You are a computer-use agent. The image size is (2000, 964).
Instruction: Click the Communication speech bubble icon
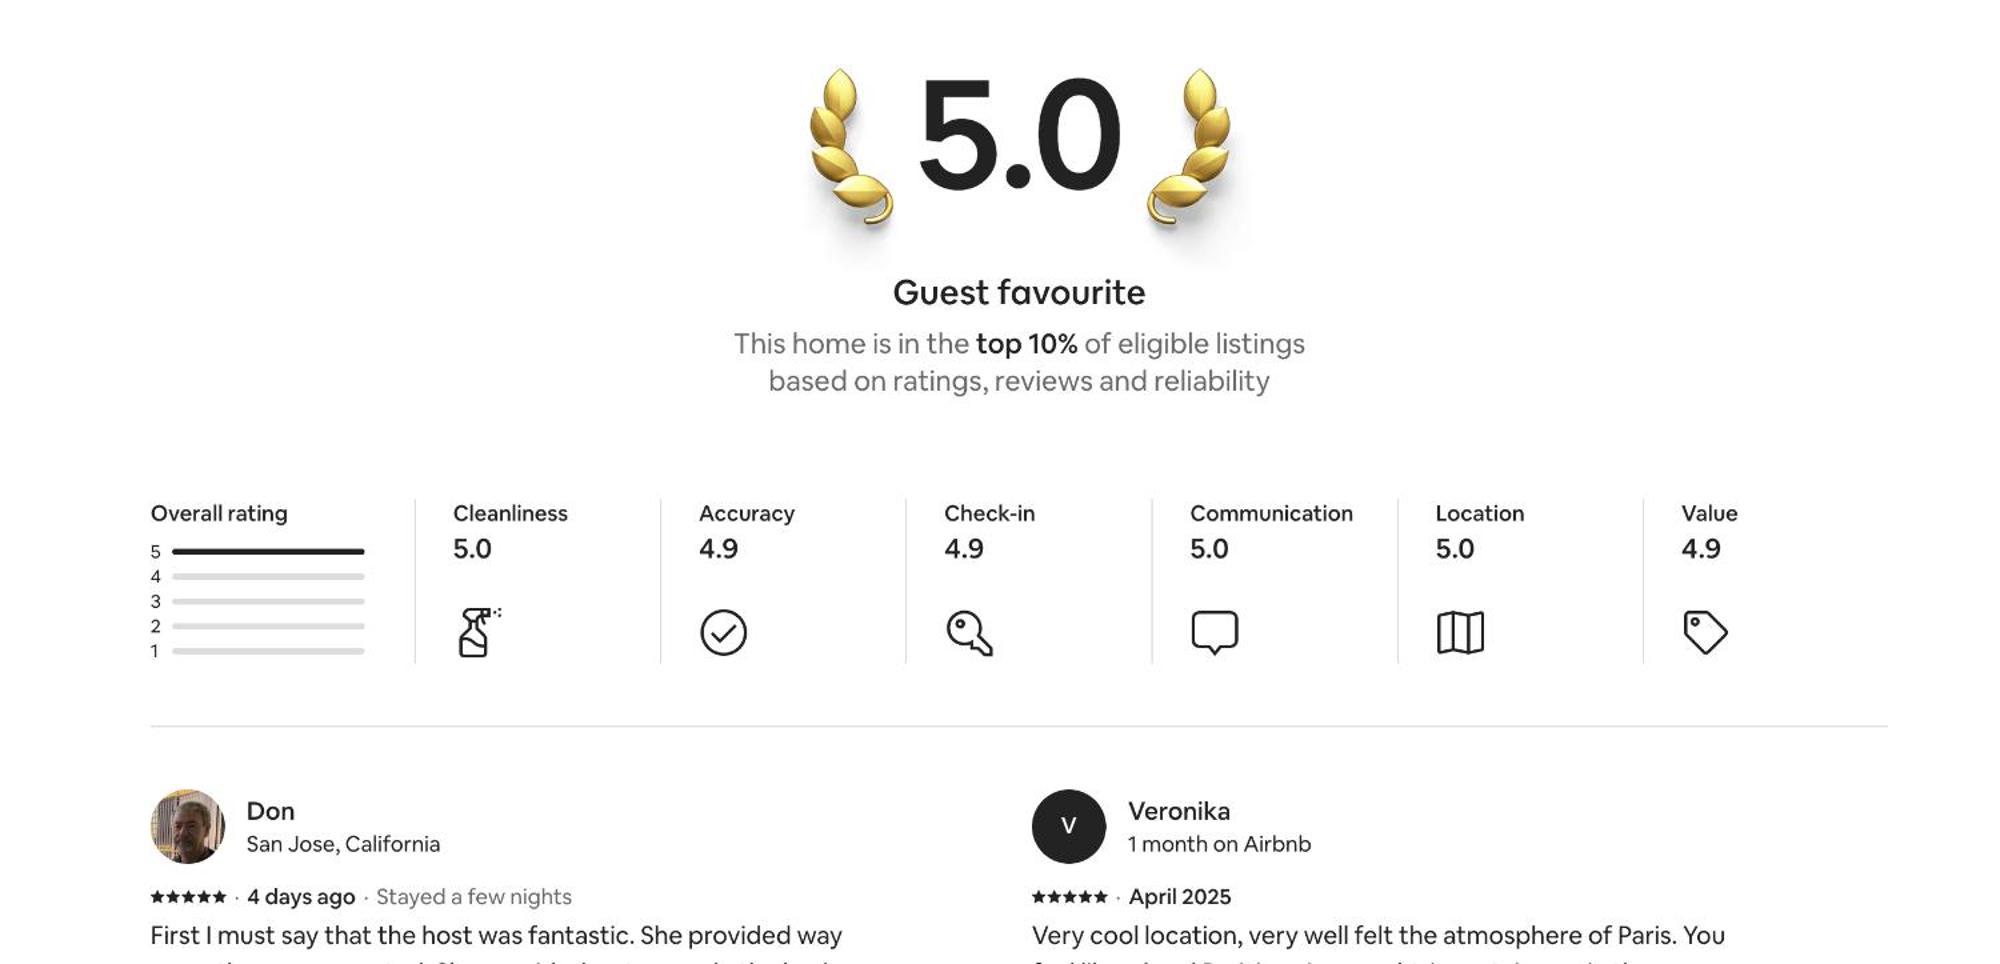point(1214,633)
